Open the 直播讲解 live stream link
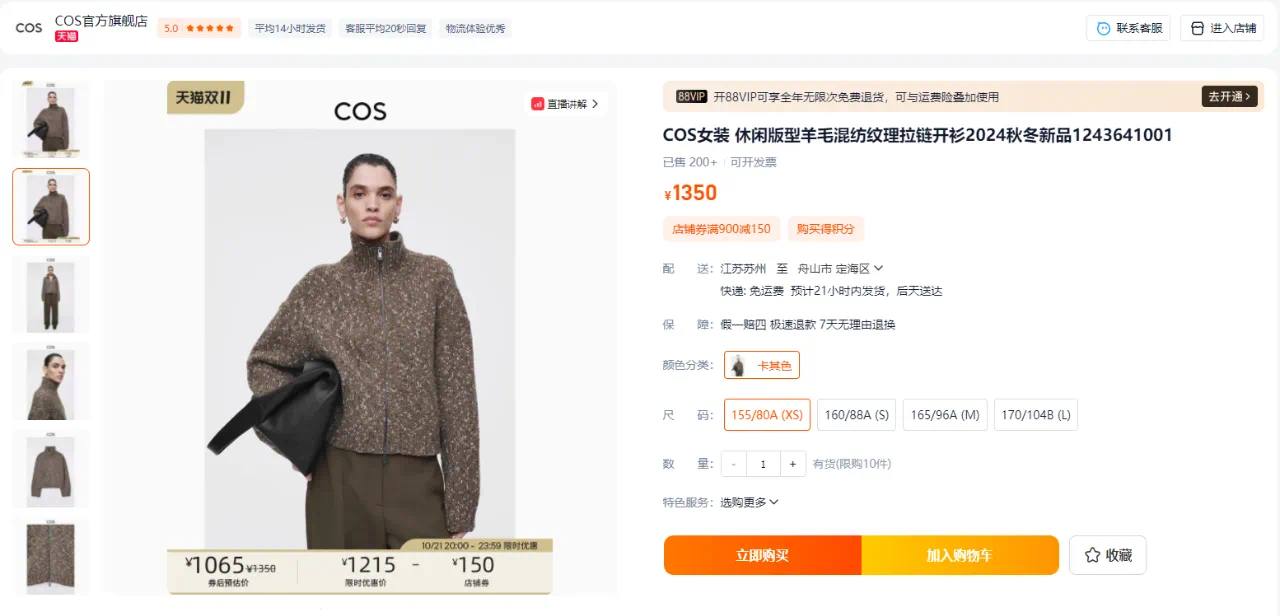This screenshot has height=616, width=1280. pyautogui.click(x=565, y=103)
